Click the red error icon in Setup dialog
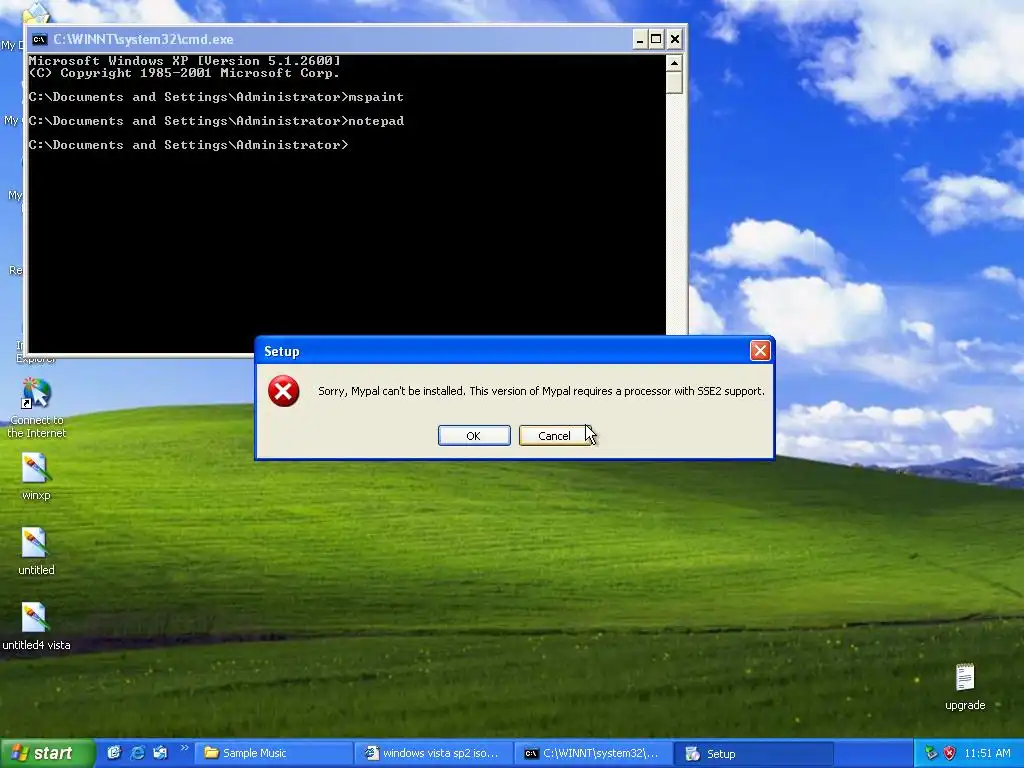The image size is (1024, 768). point(283,391)
